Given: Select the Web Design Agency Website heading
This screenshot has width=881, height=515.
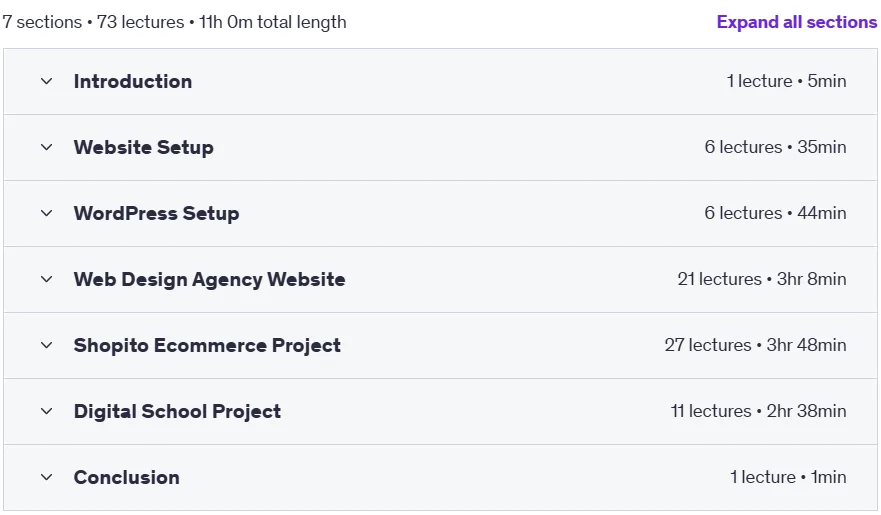Looking at the screenshot, I should click(x=209, y=279).
